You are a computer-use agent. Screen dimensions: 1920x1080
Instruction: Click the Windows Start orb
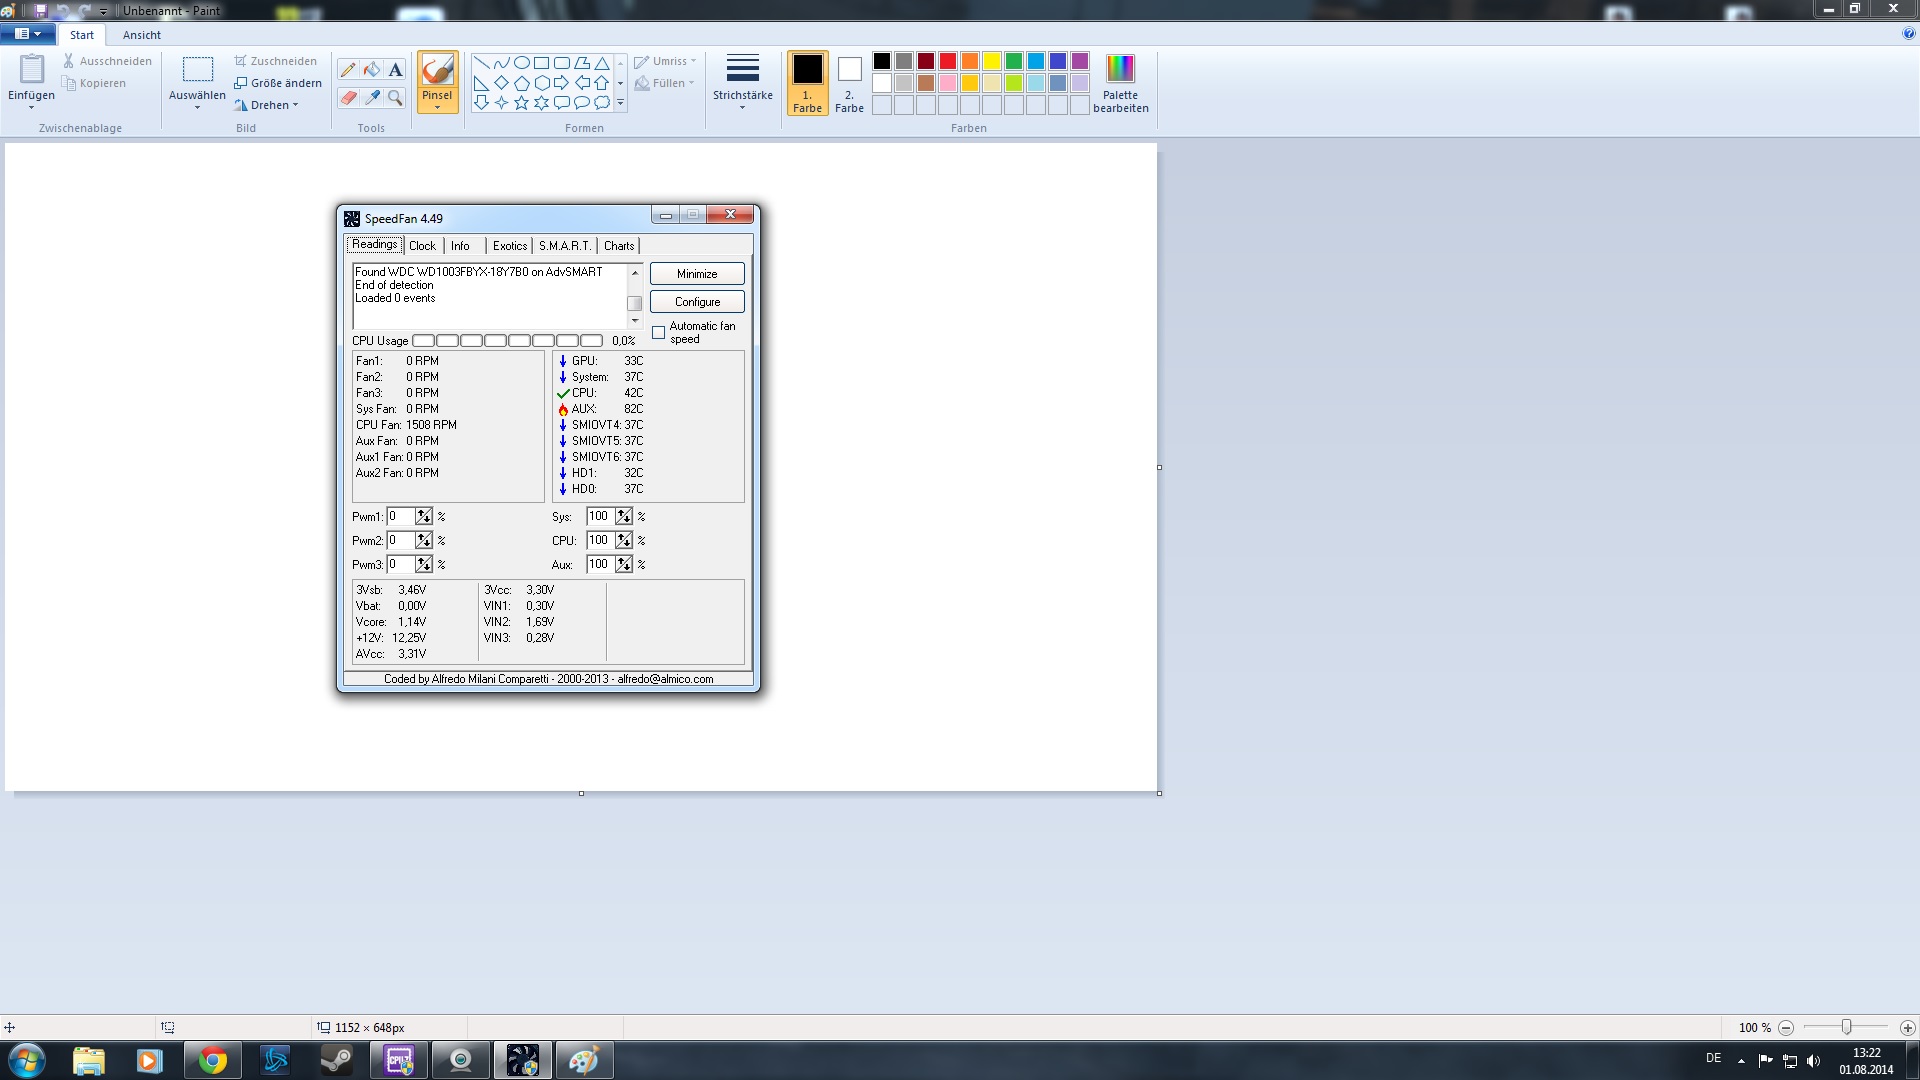pyautogui.click(x=27, y=1060)
